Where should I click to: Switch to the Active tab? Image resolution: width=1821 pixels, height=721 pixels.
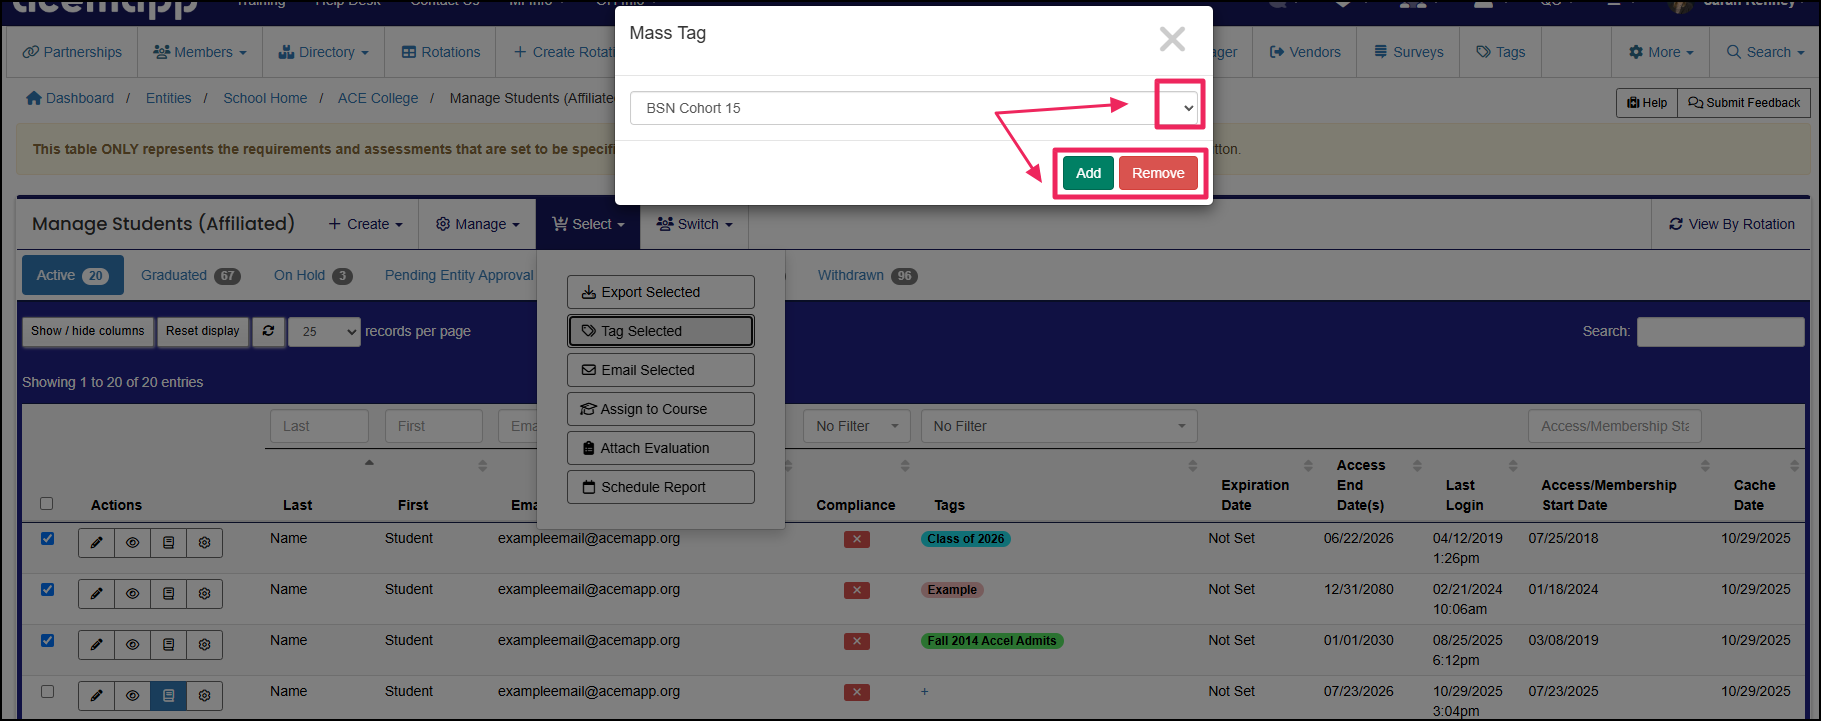(x=73, y=275)
